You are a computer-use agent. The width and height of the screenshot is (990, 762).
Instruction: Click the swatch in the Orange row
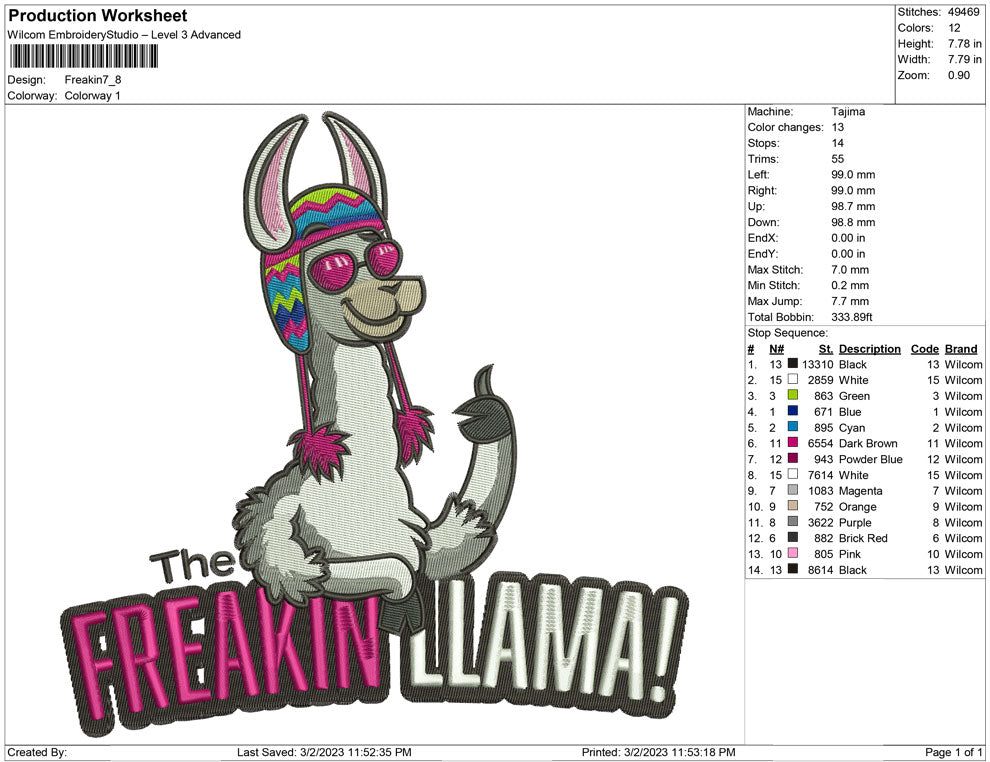coord(792,506)
